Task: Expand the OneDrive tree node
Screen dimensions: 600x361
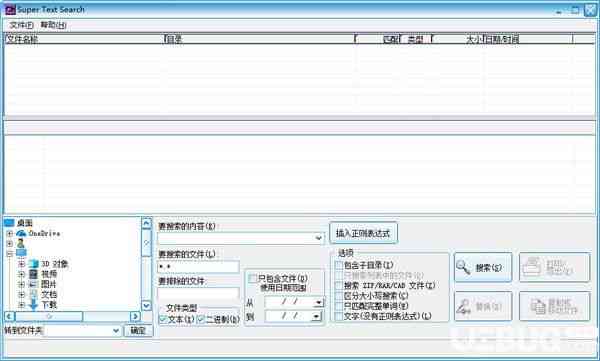Action: coord(10,233)
